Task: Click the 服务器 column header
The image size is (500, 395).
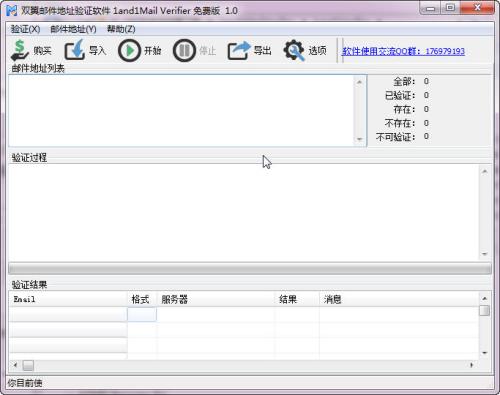Action: [216, 299]
